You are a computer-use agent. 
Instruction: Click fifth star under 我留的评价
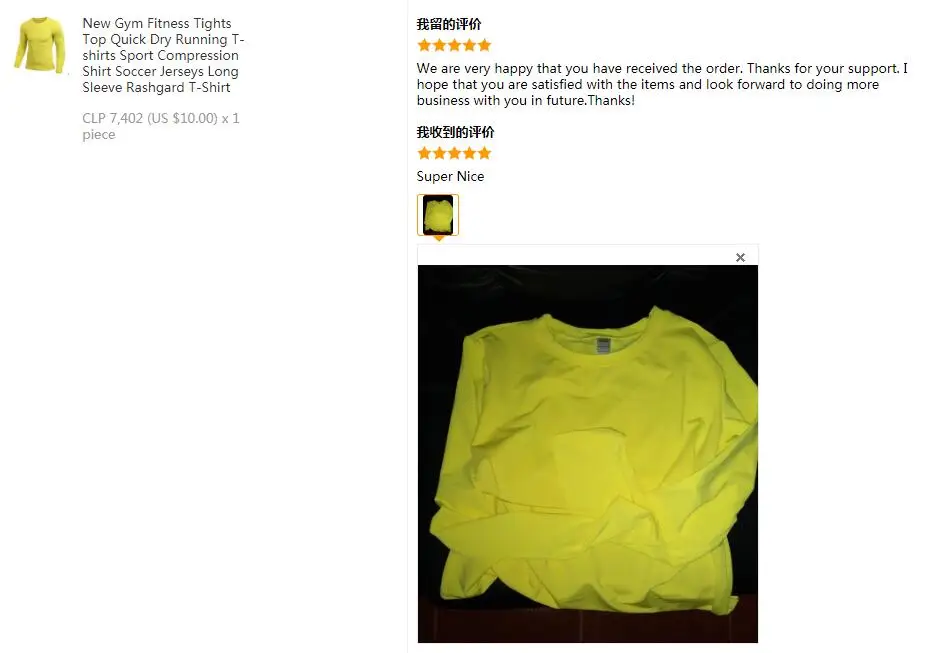[x=484, y=45]
